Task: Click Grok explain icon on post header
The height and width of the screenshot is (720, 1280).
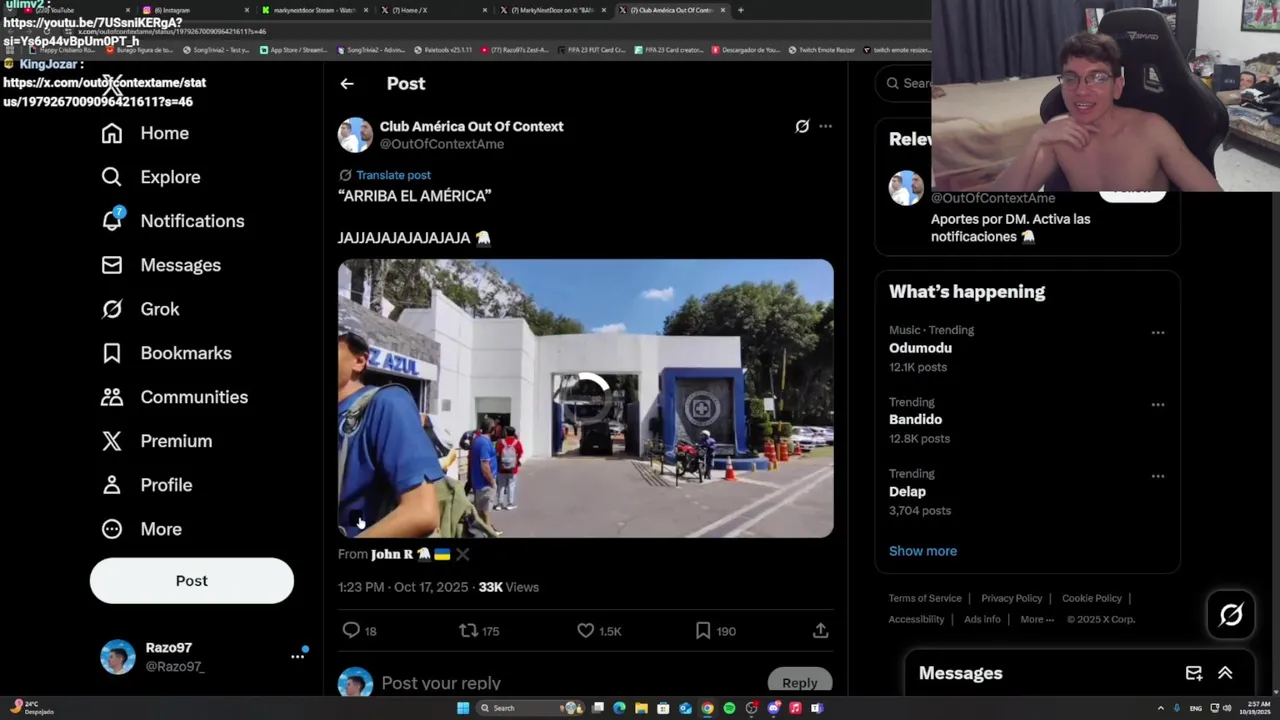Action: [x=802, y=126]
